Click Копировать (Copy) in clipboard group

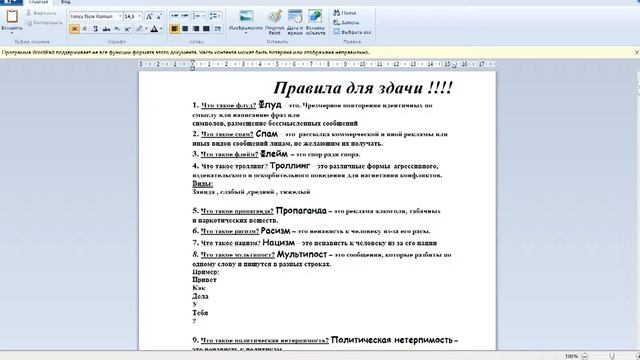click(44, 23)
